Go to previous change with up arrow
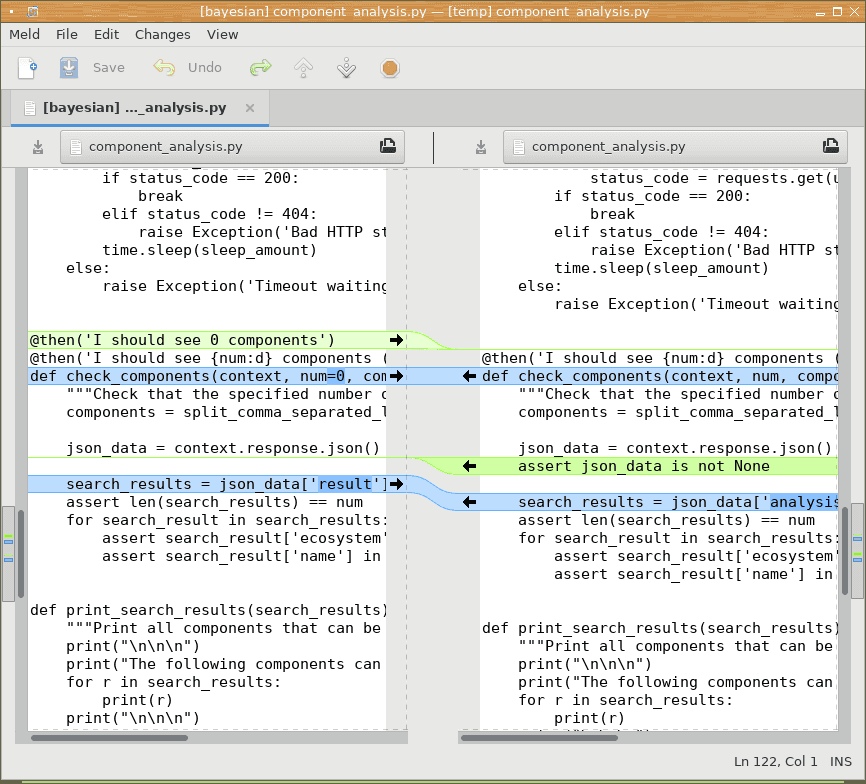Viewport: 866px width, 784px height. coord(304,68)
